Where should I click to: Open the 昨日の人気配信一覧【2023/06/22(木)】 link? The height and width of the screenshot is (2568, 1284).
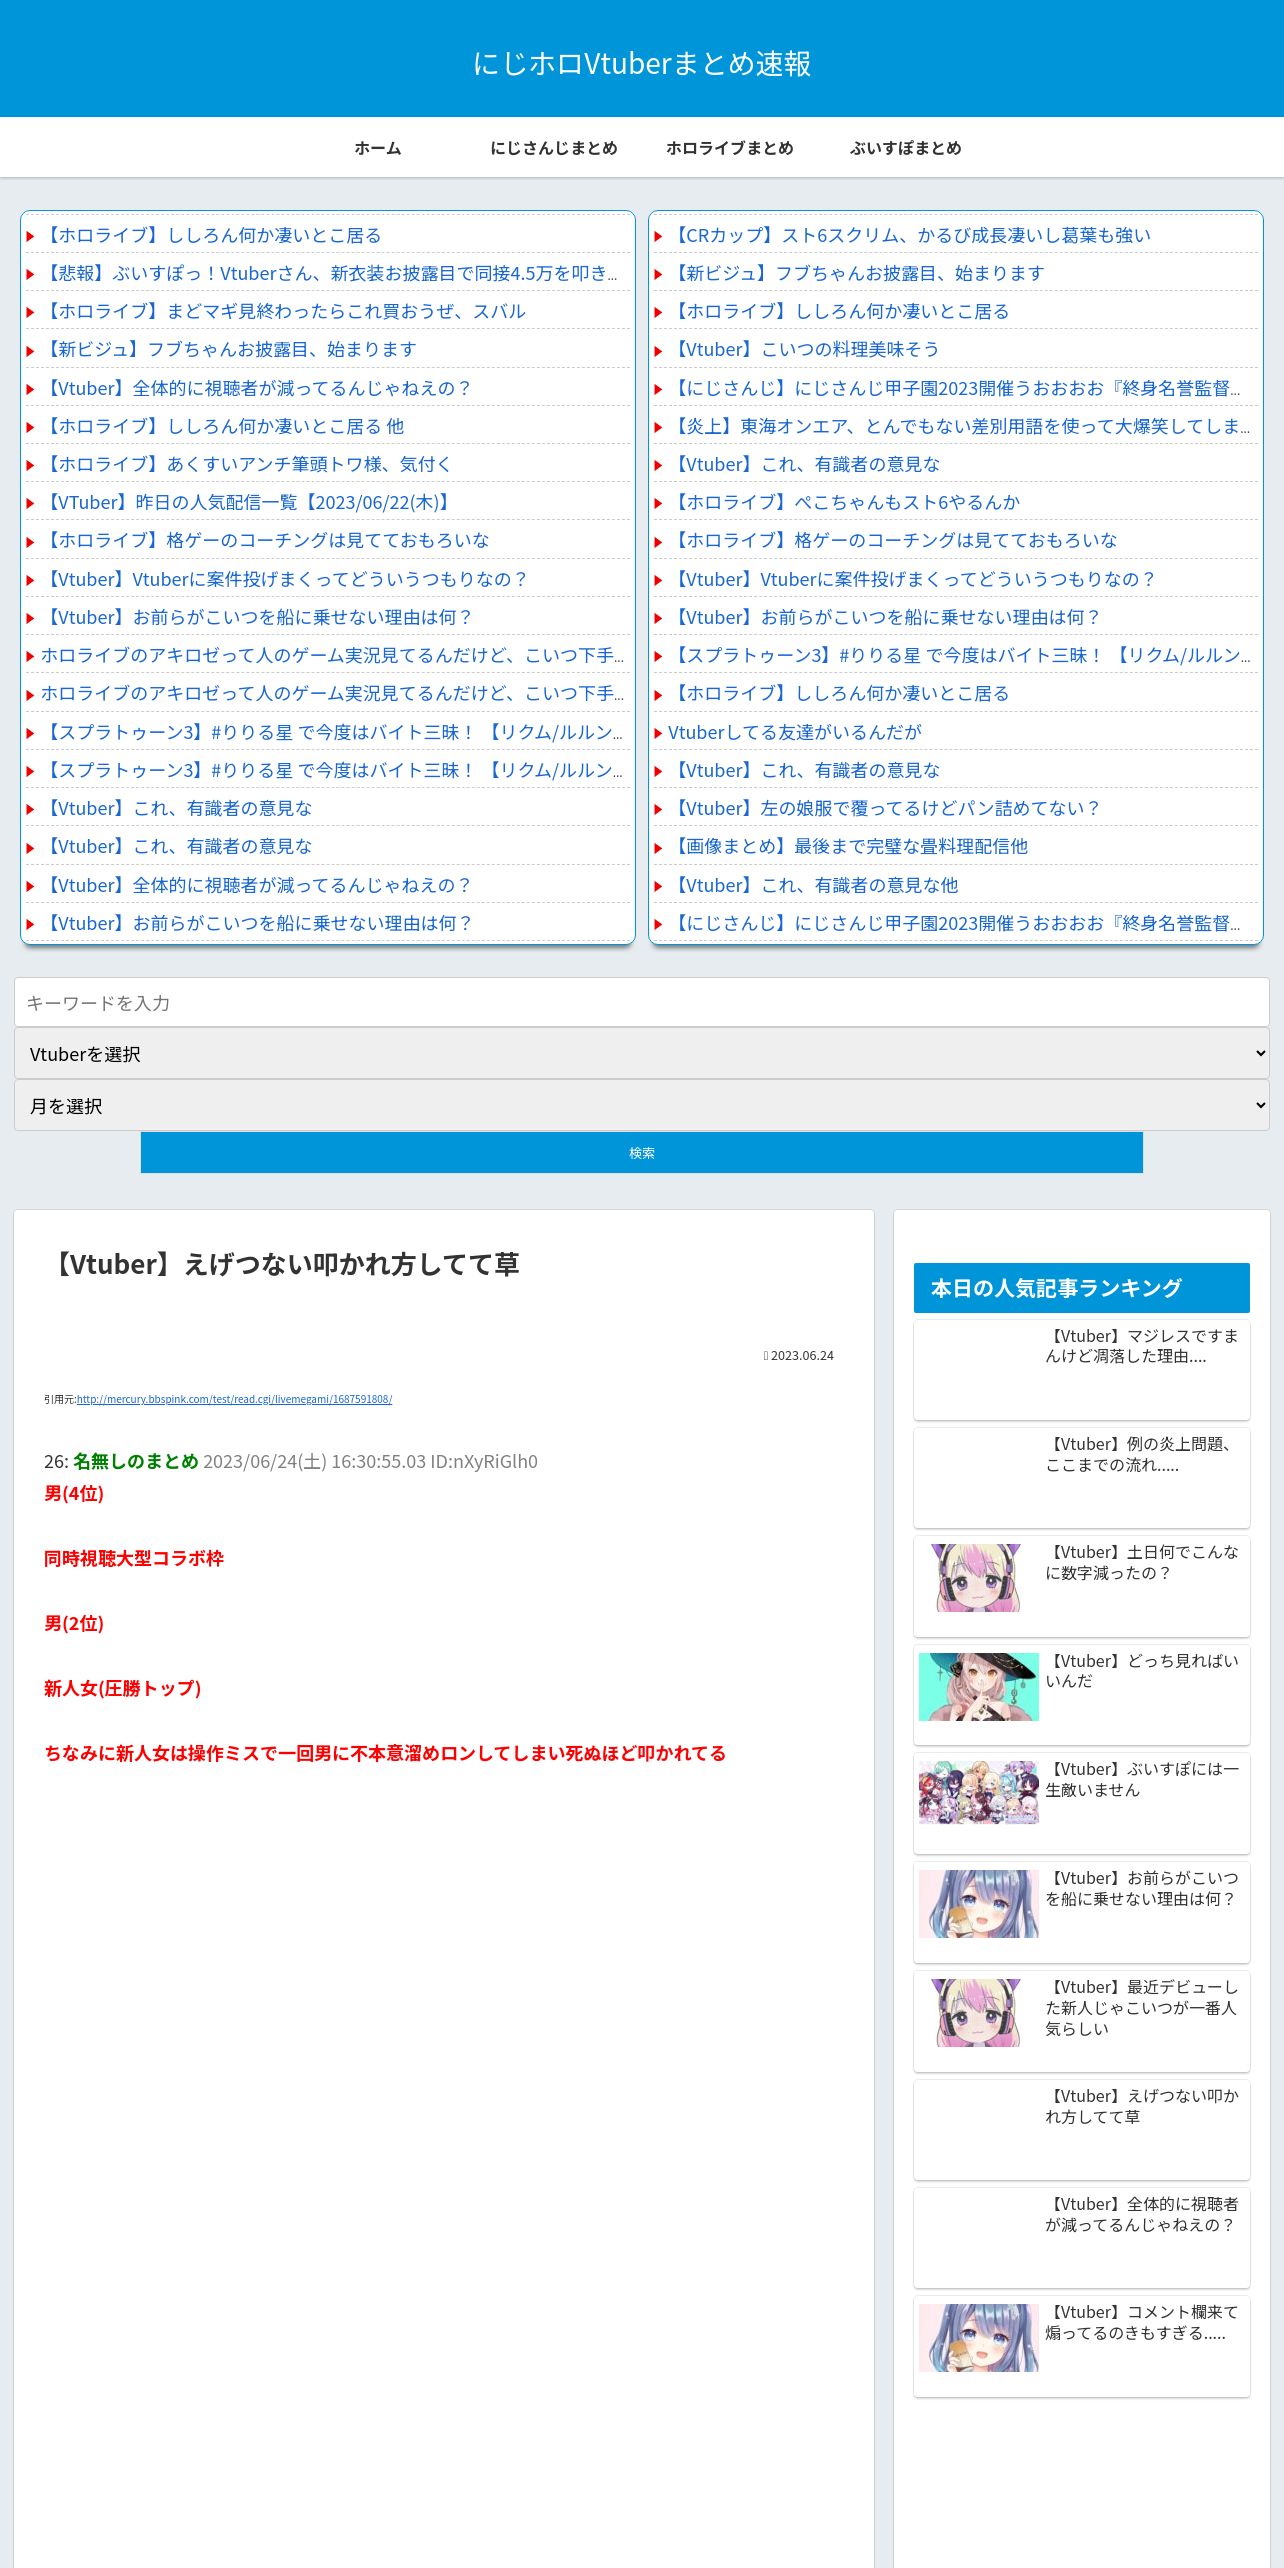coord(248,502)
